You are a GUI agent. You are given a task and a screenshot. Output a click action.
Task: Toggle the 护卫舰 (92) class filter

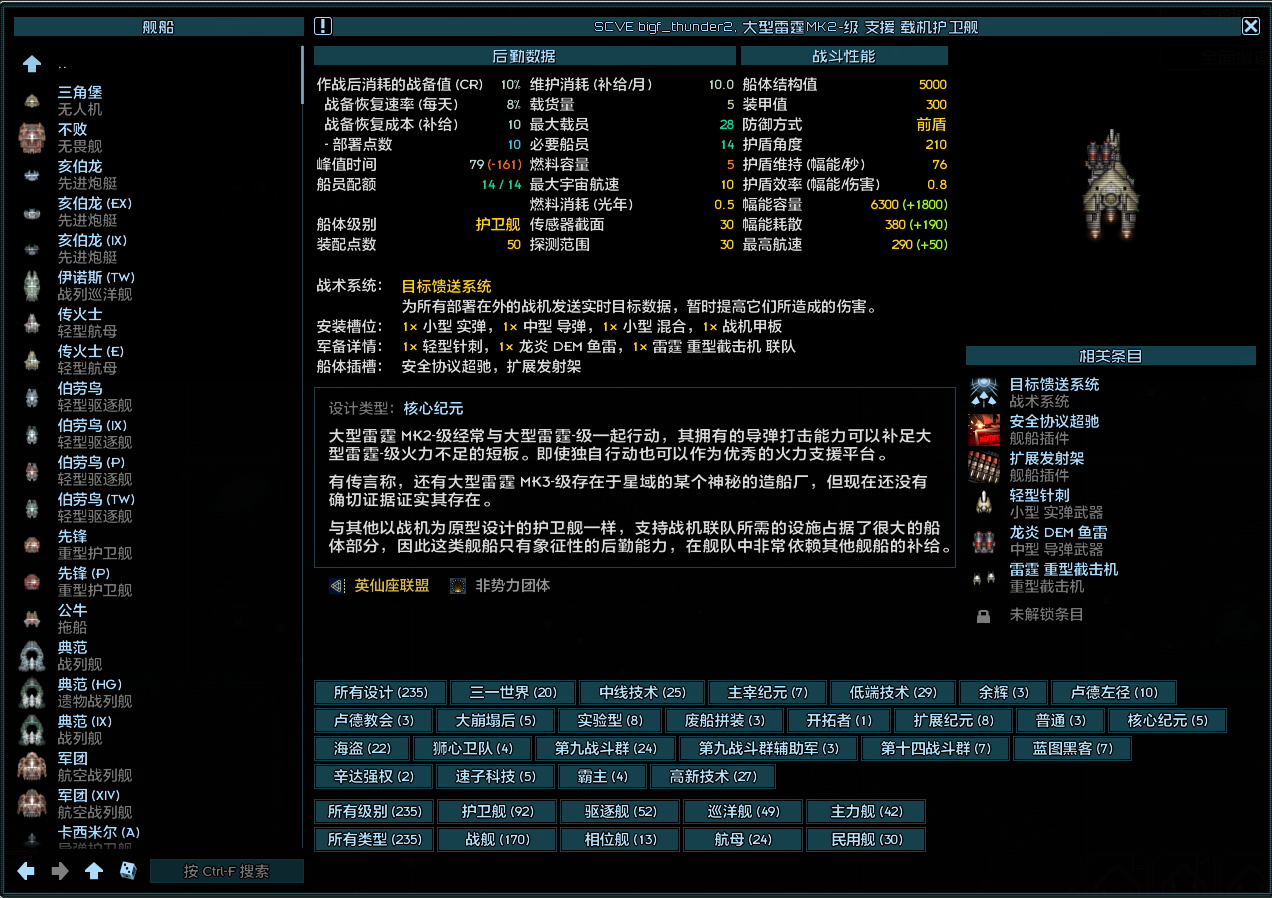498,811
